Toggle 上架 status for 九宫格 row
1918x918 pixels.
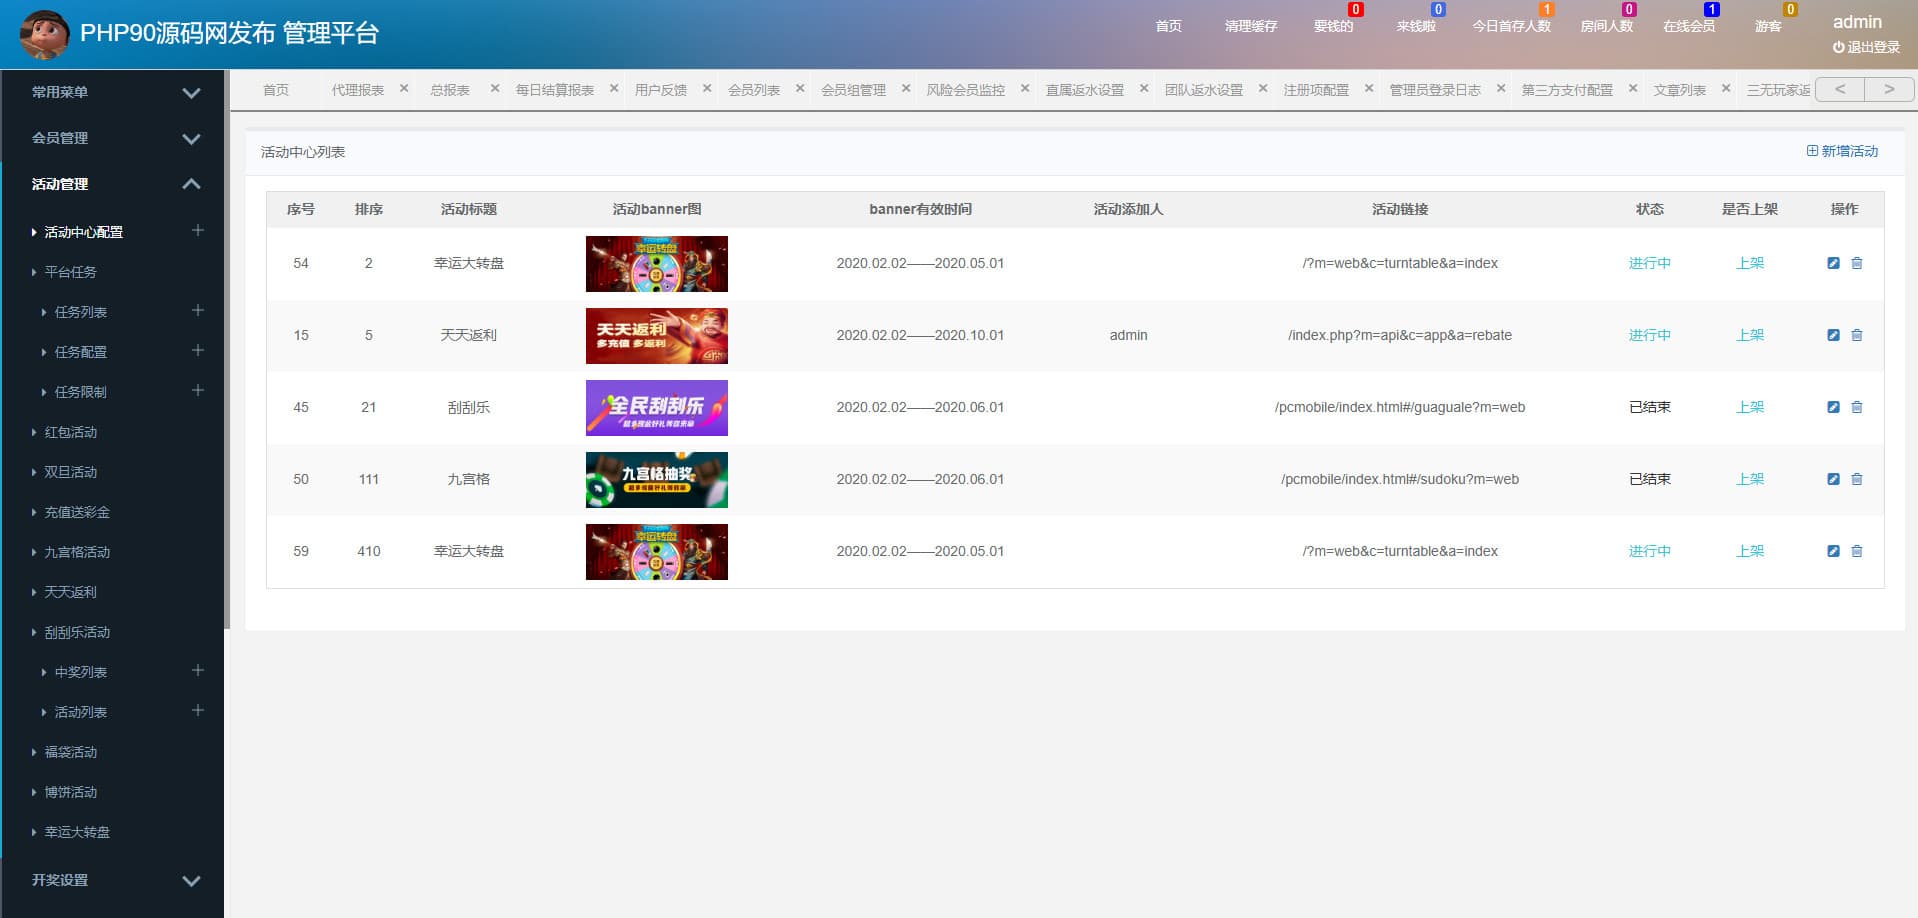1749,479
